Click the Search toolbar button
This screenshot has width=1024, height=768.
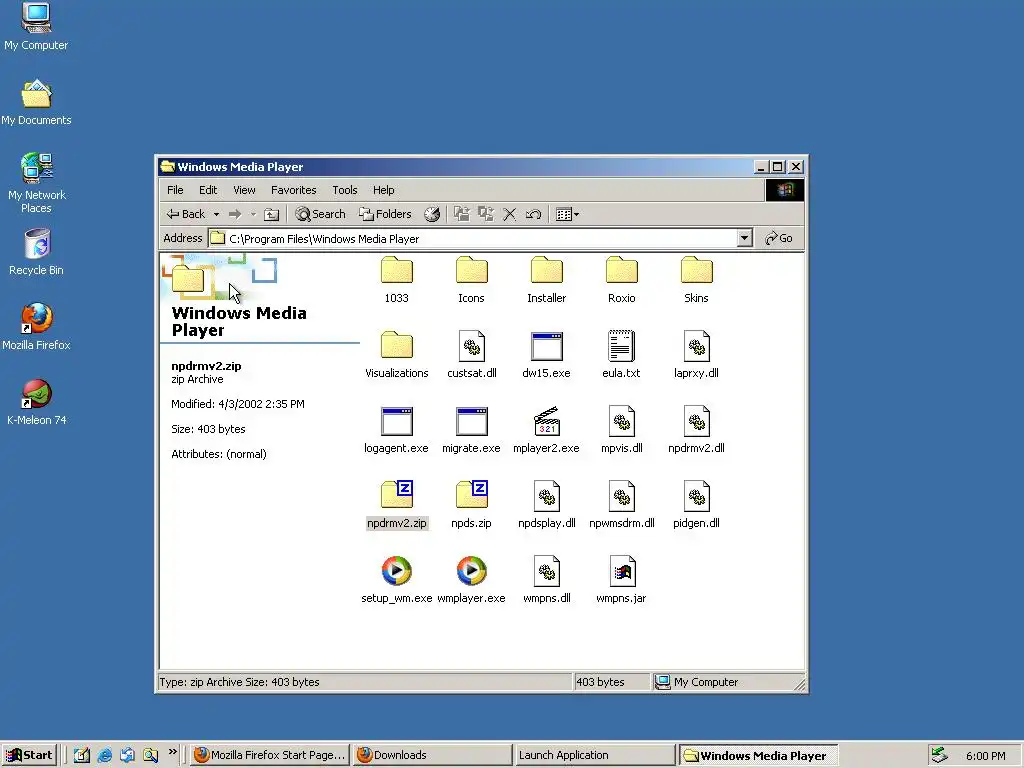click(x=320, y=214)
